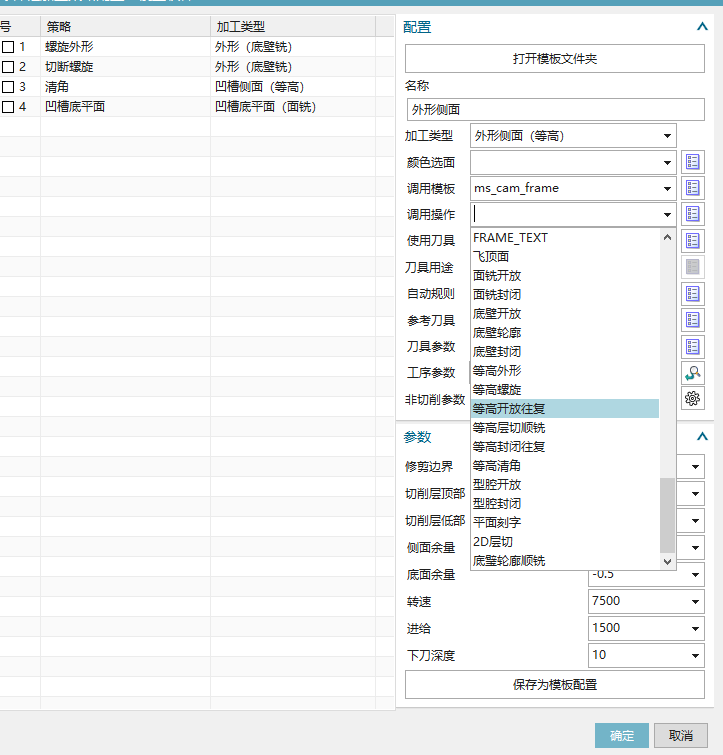Tick the checkbox for row 4 凹槽底平面
723x755 pixels.
pos(8,106)
